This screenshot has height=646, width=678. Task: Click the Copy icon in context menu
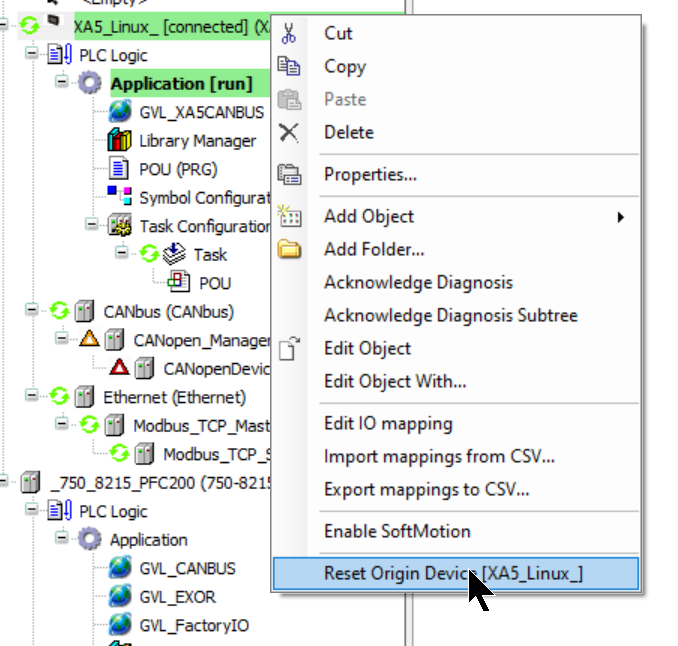[288, 66]
